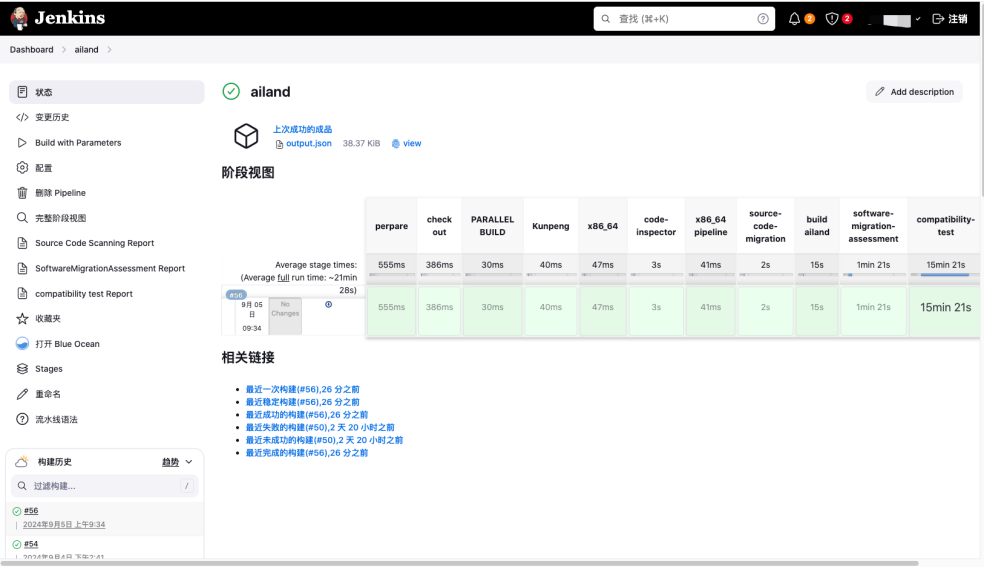
Task: Open the 变更历史 sidebar item
Action: click(x=52, y=117)
